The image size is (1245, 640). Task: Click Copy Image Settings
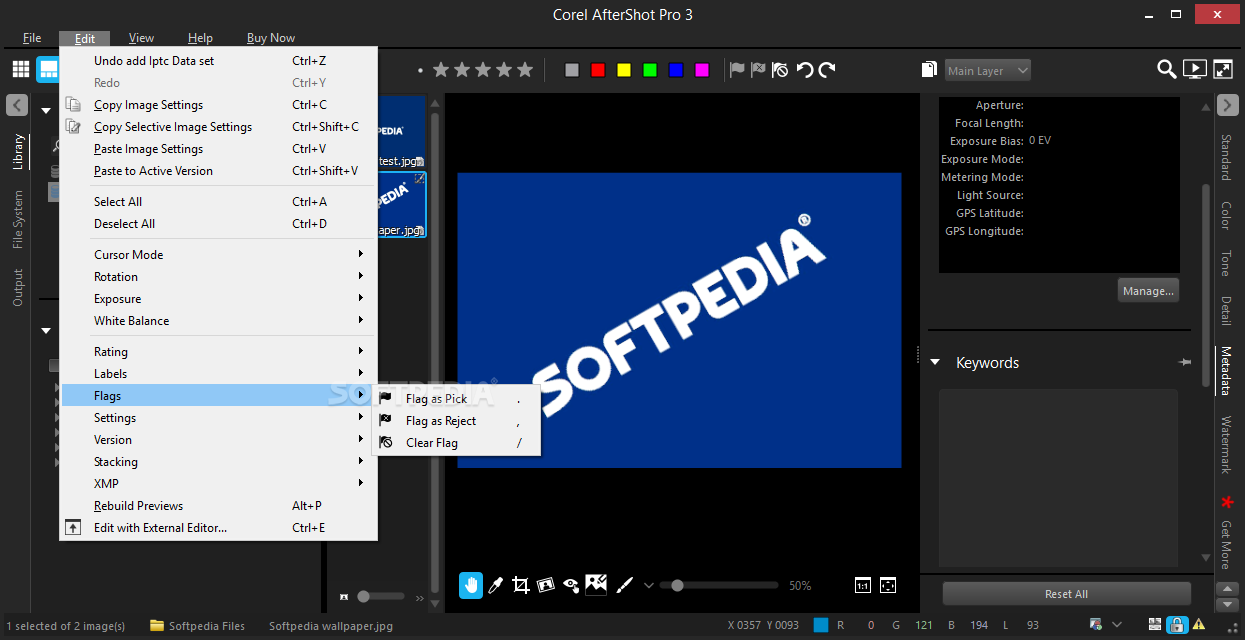(x=219, y=104)
